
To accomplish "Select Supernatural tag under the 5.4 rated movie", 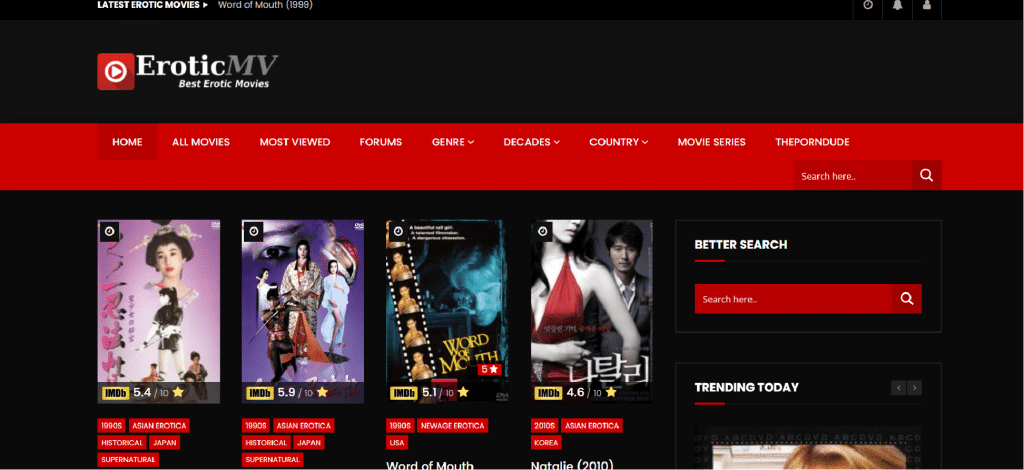I will pyautogui.click(x=128, y=460).
